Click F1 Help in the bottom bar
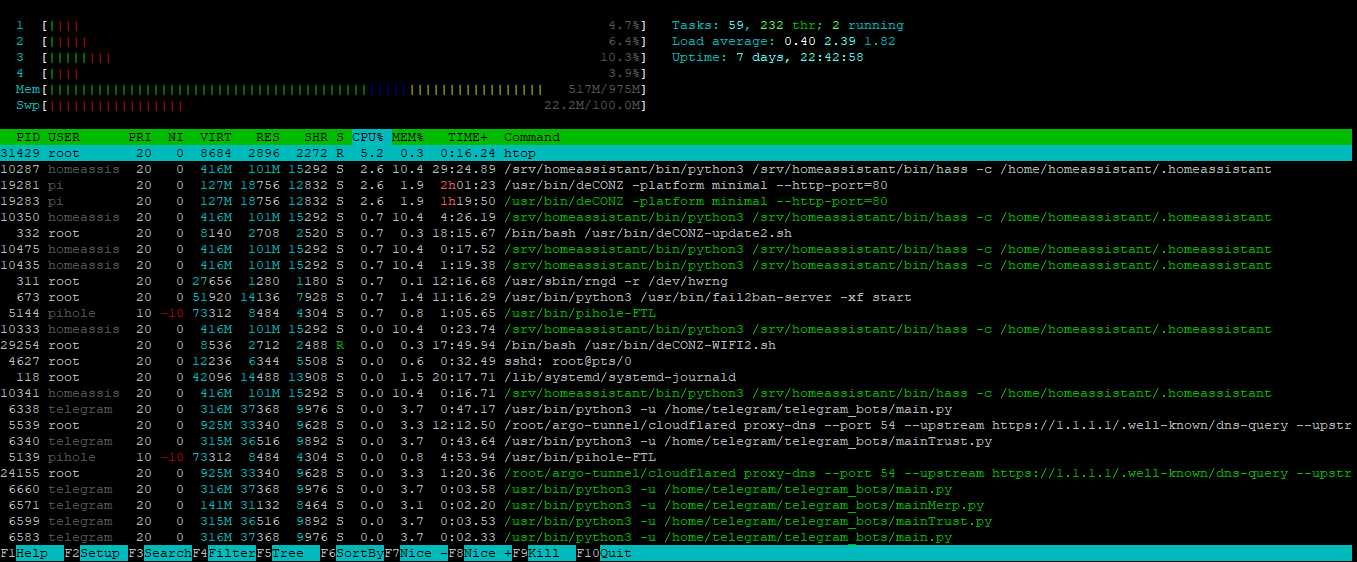 (x=31, y=554)
